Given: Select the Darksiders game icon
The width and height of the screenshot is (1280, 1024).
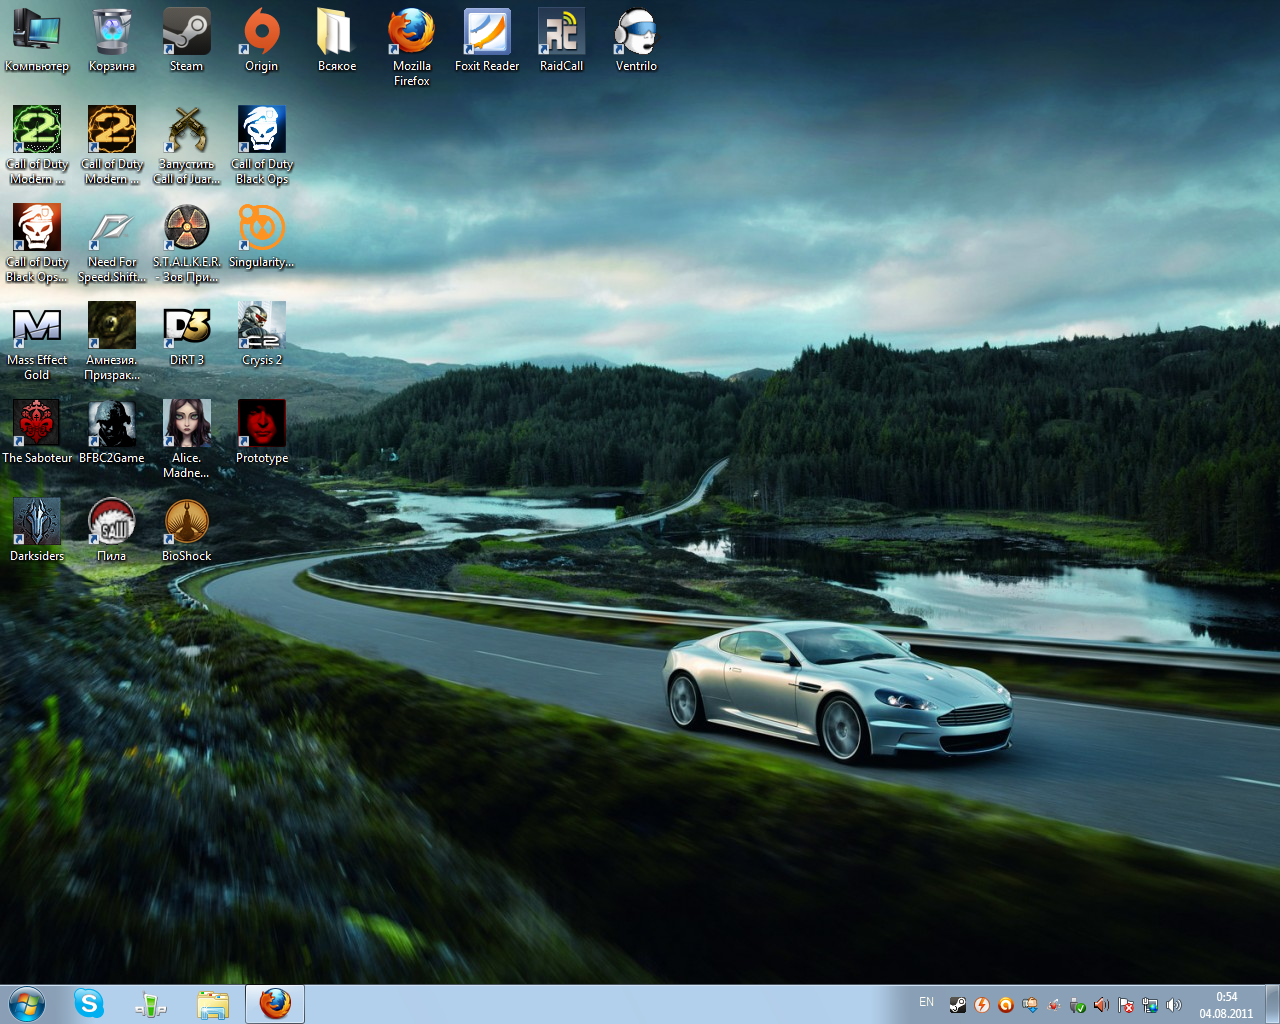Looking at the screenshot, I should click(x=37, y=523).
